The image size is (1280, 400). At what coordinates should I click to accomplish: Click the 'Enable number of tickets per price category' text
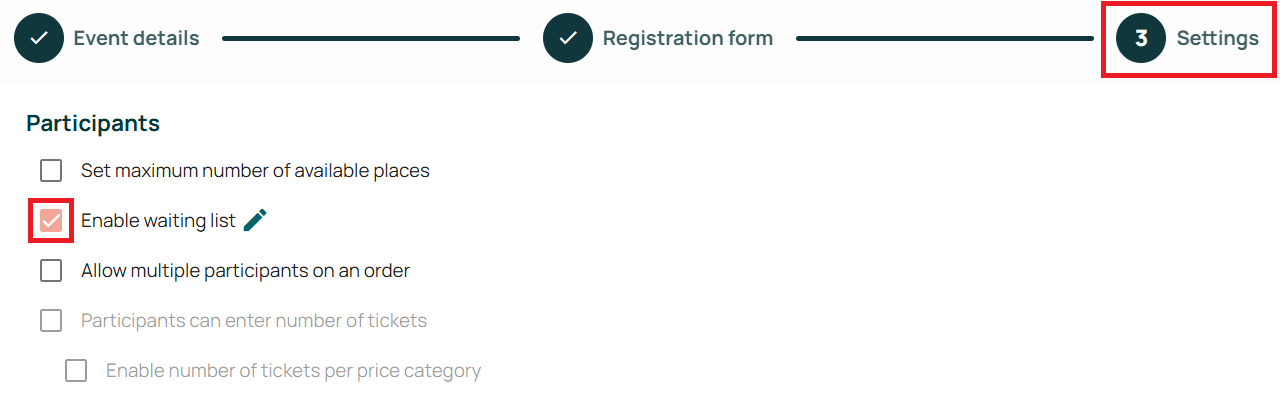point(293,371)
